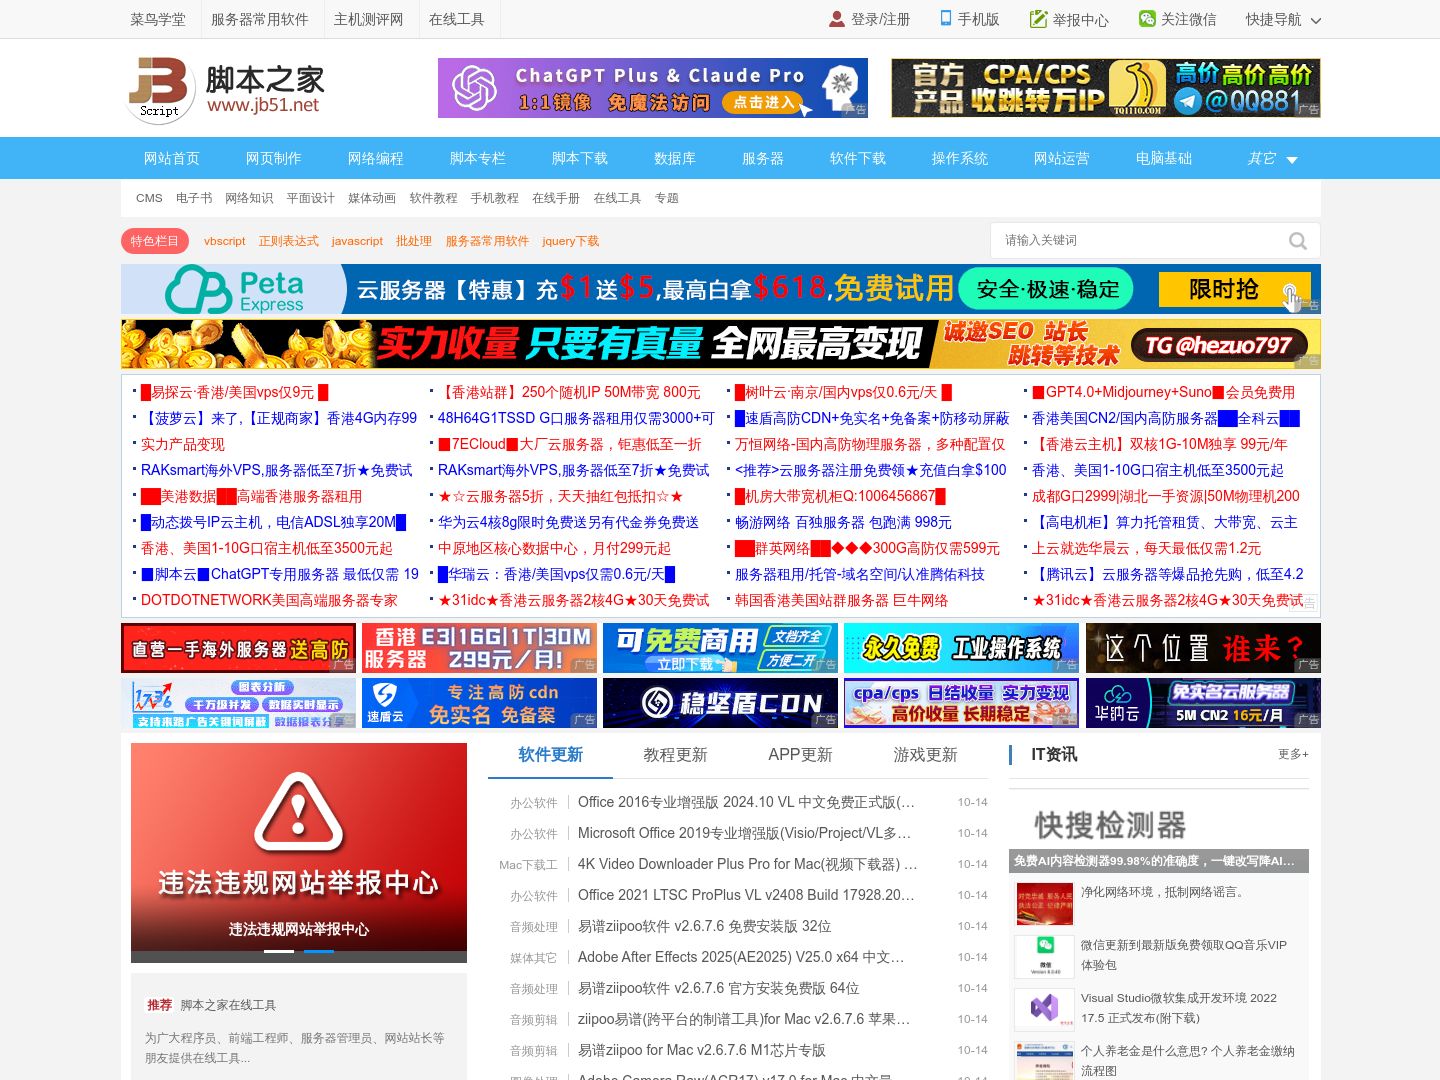Open 净化网络环境 article thumbnail

1044,903
